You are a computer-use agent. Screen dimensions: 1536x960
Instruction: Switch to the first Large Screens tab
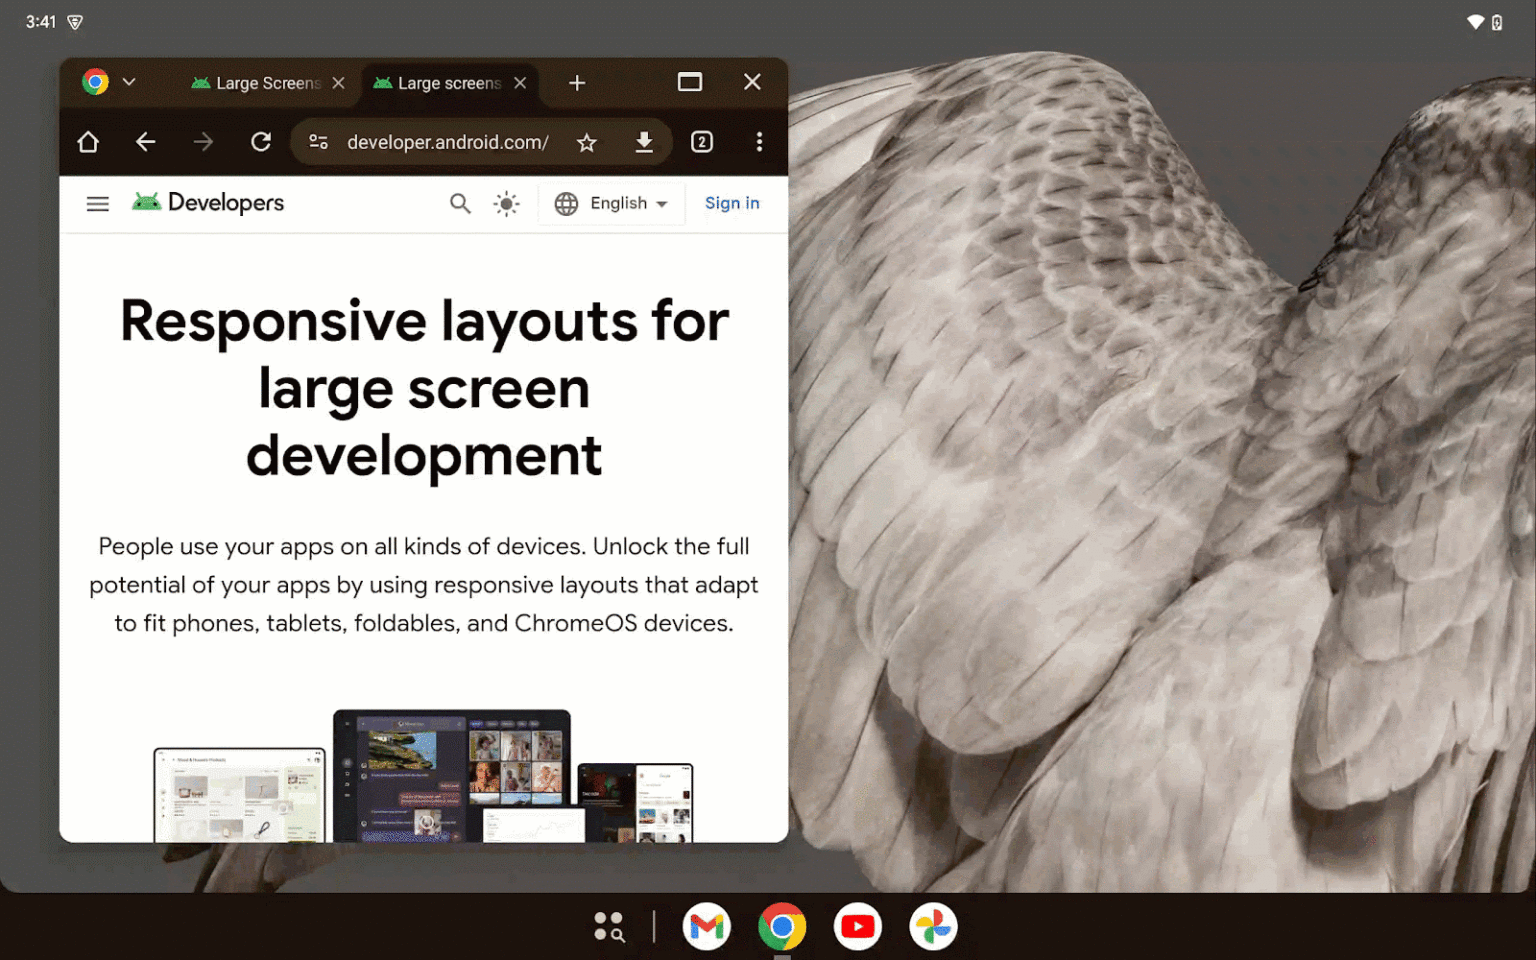258,83
